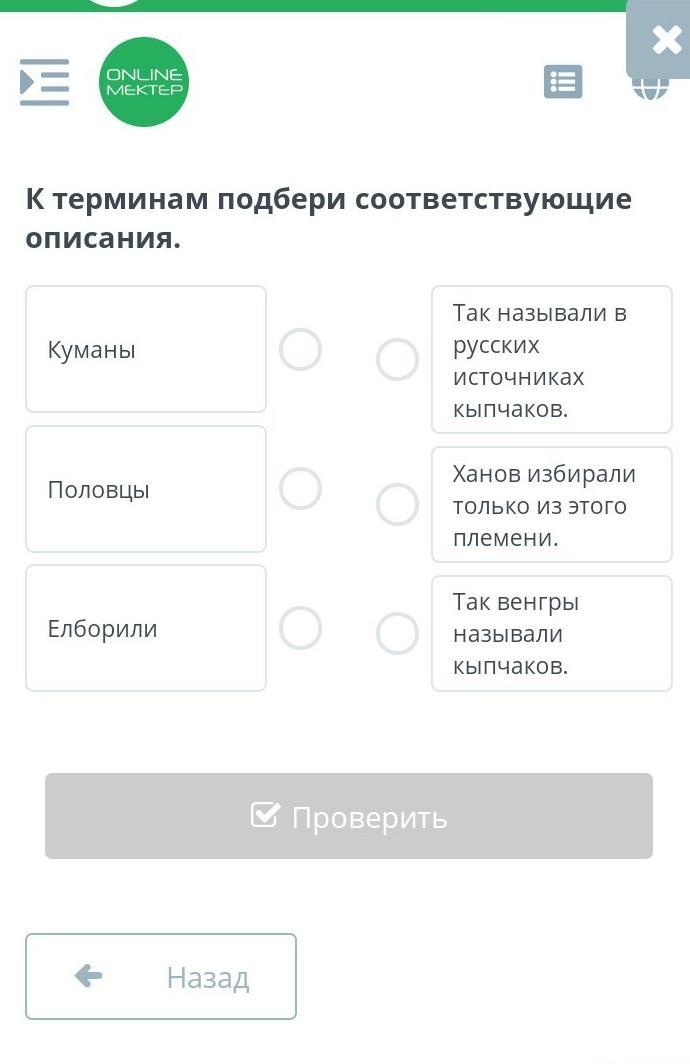Select radio for 'Так называли в русских источниках'
The image size is (690, 1064).
pyautogui.click(x=398, y=360)
